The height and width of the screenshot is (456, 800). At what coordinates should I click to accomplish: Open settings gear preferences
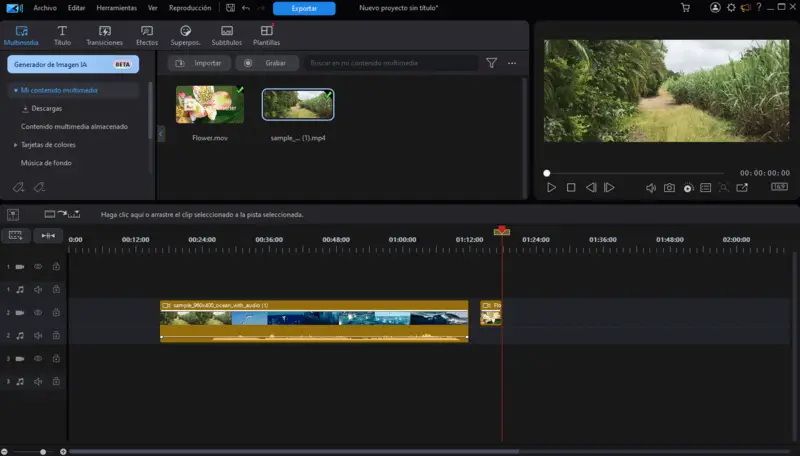coord(731,8)
